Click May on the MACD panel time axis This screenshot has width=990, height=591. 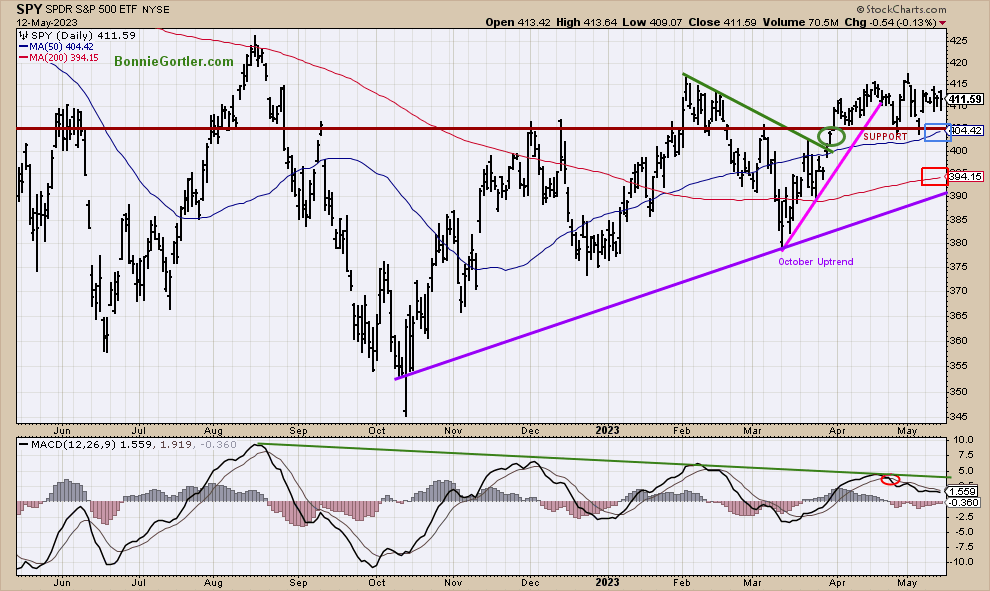(x=907, y=582)
